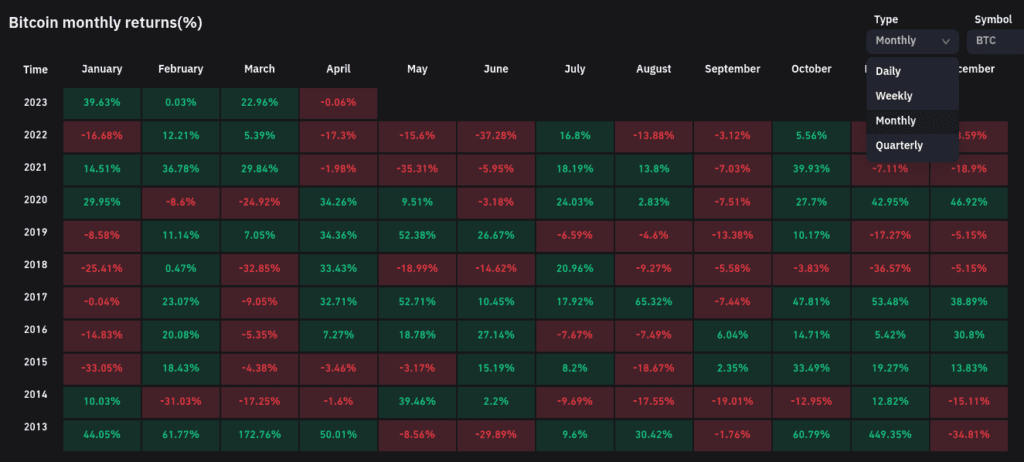
Task: Click the 2017 row label
Action: (35, 298)
